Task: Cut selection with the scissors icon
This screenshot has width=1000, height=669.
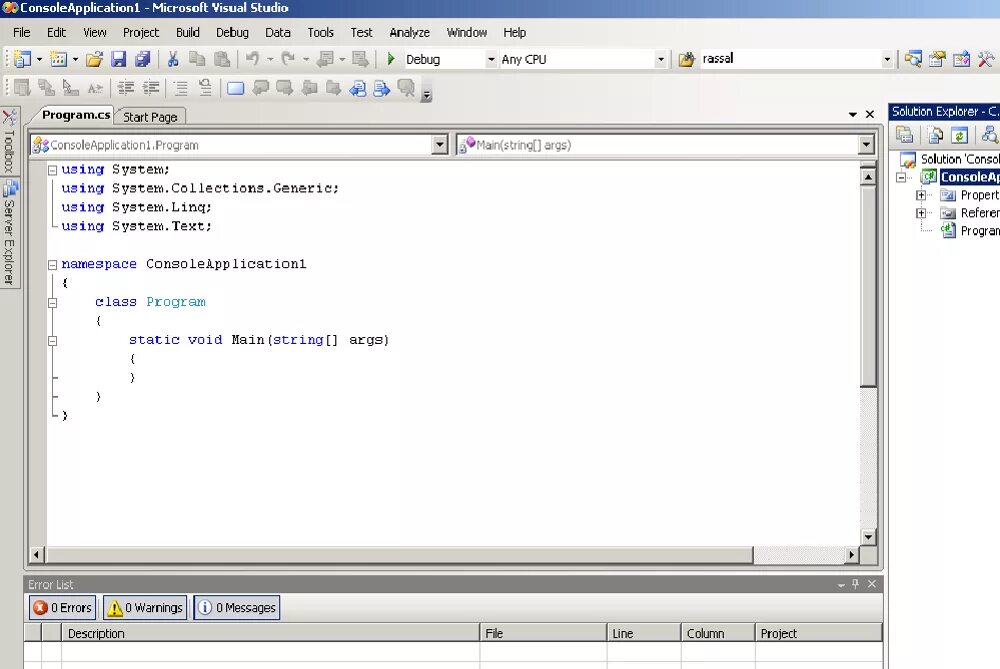Action: (173, 59)
